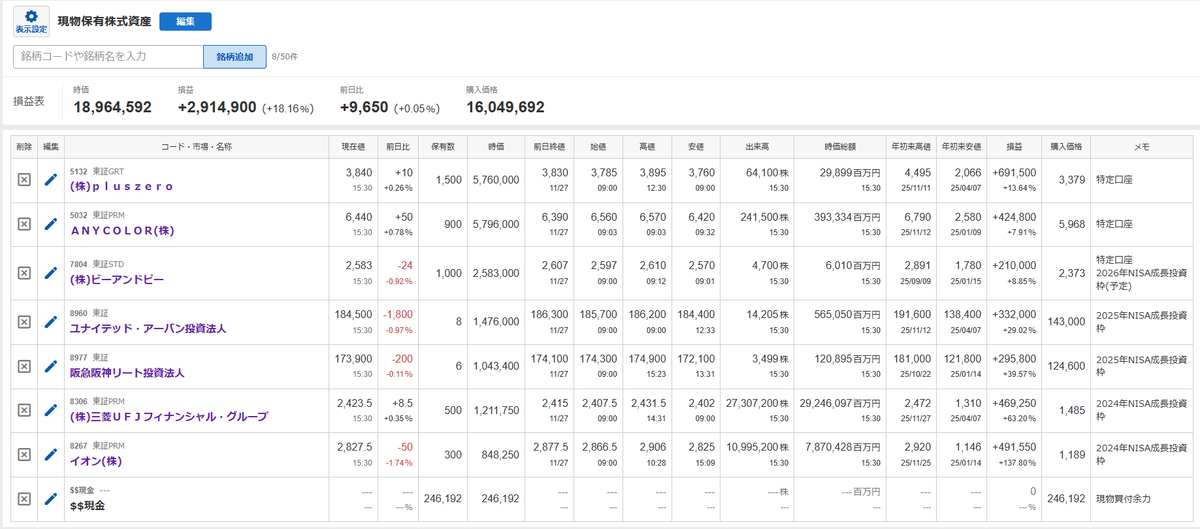Remove the ビーアンドビー holding row
Viewport: 1200px width, 529px height.
[x=24, y=272]
